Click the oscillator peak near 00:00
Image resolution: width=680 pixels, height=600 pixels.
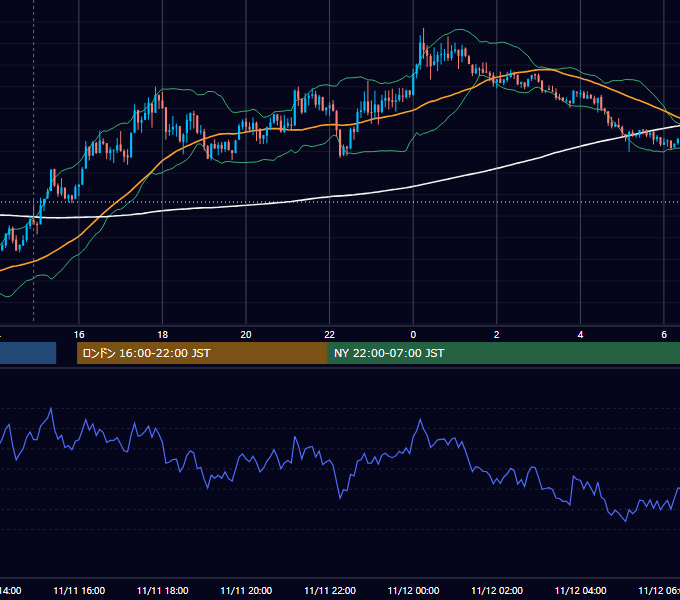click(420, 420)
